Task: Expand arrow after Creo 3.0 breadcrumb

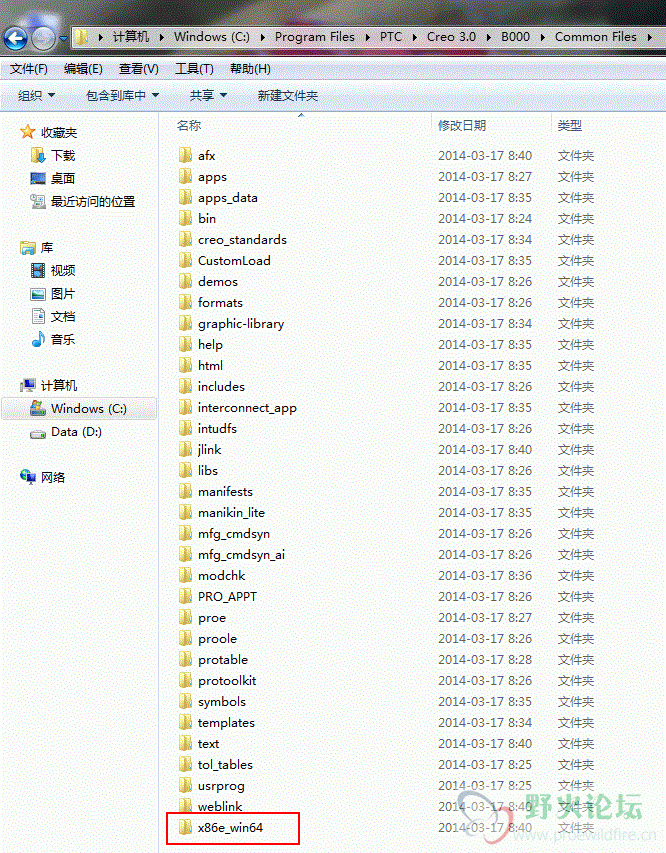Action: 489,37
